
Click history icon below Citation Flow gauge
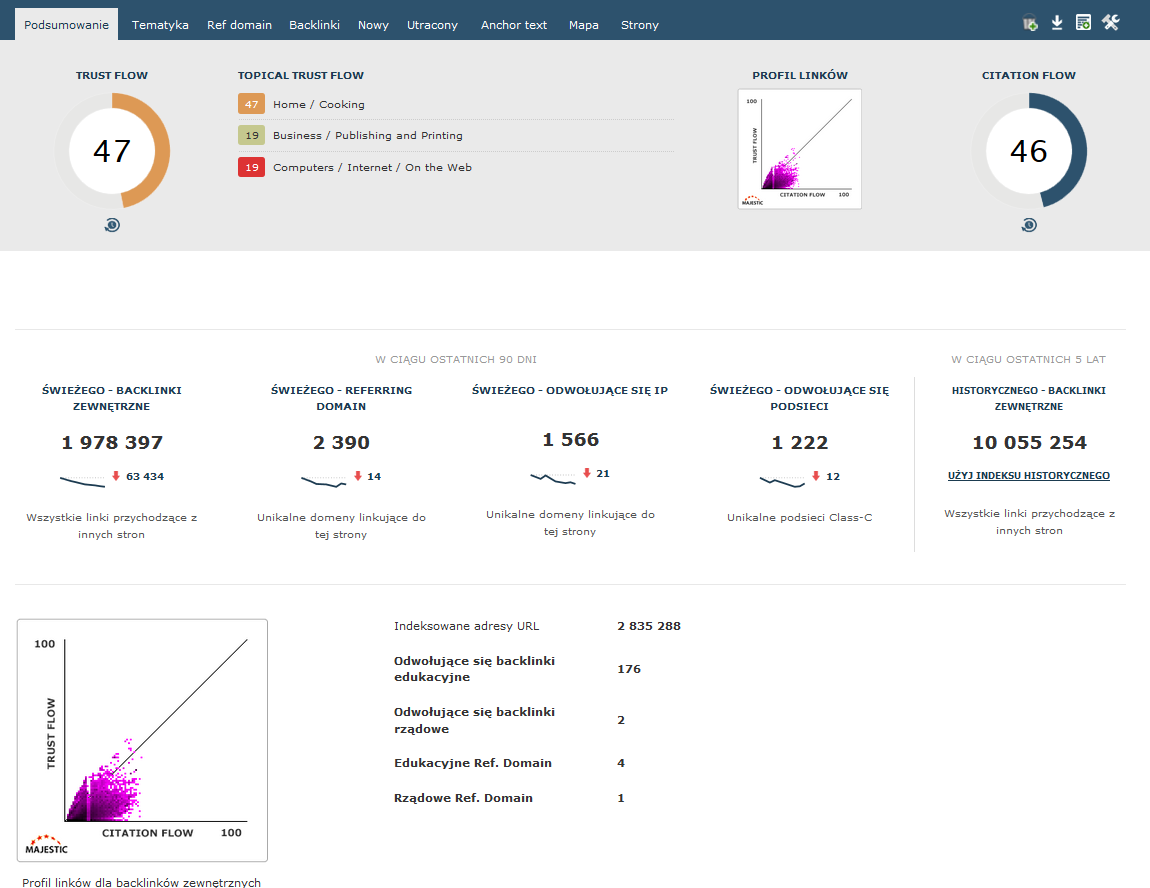(1029, 225)
